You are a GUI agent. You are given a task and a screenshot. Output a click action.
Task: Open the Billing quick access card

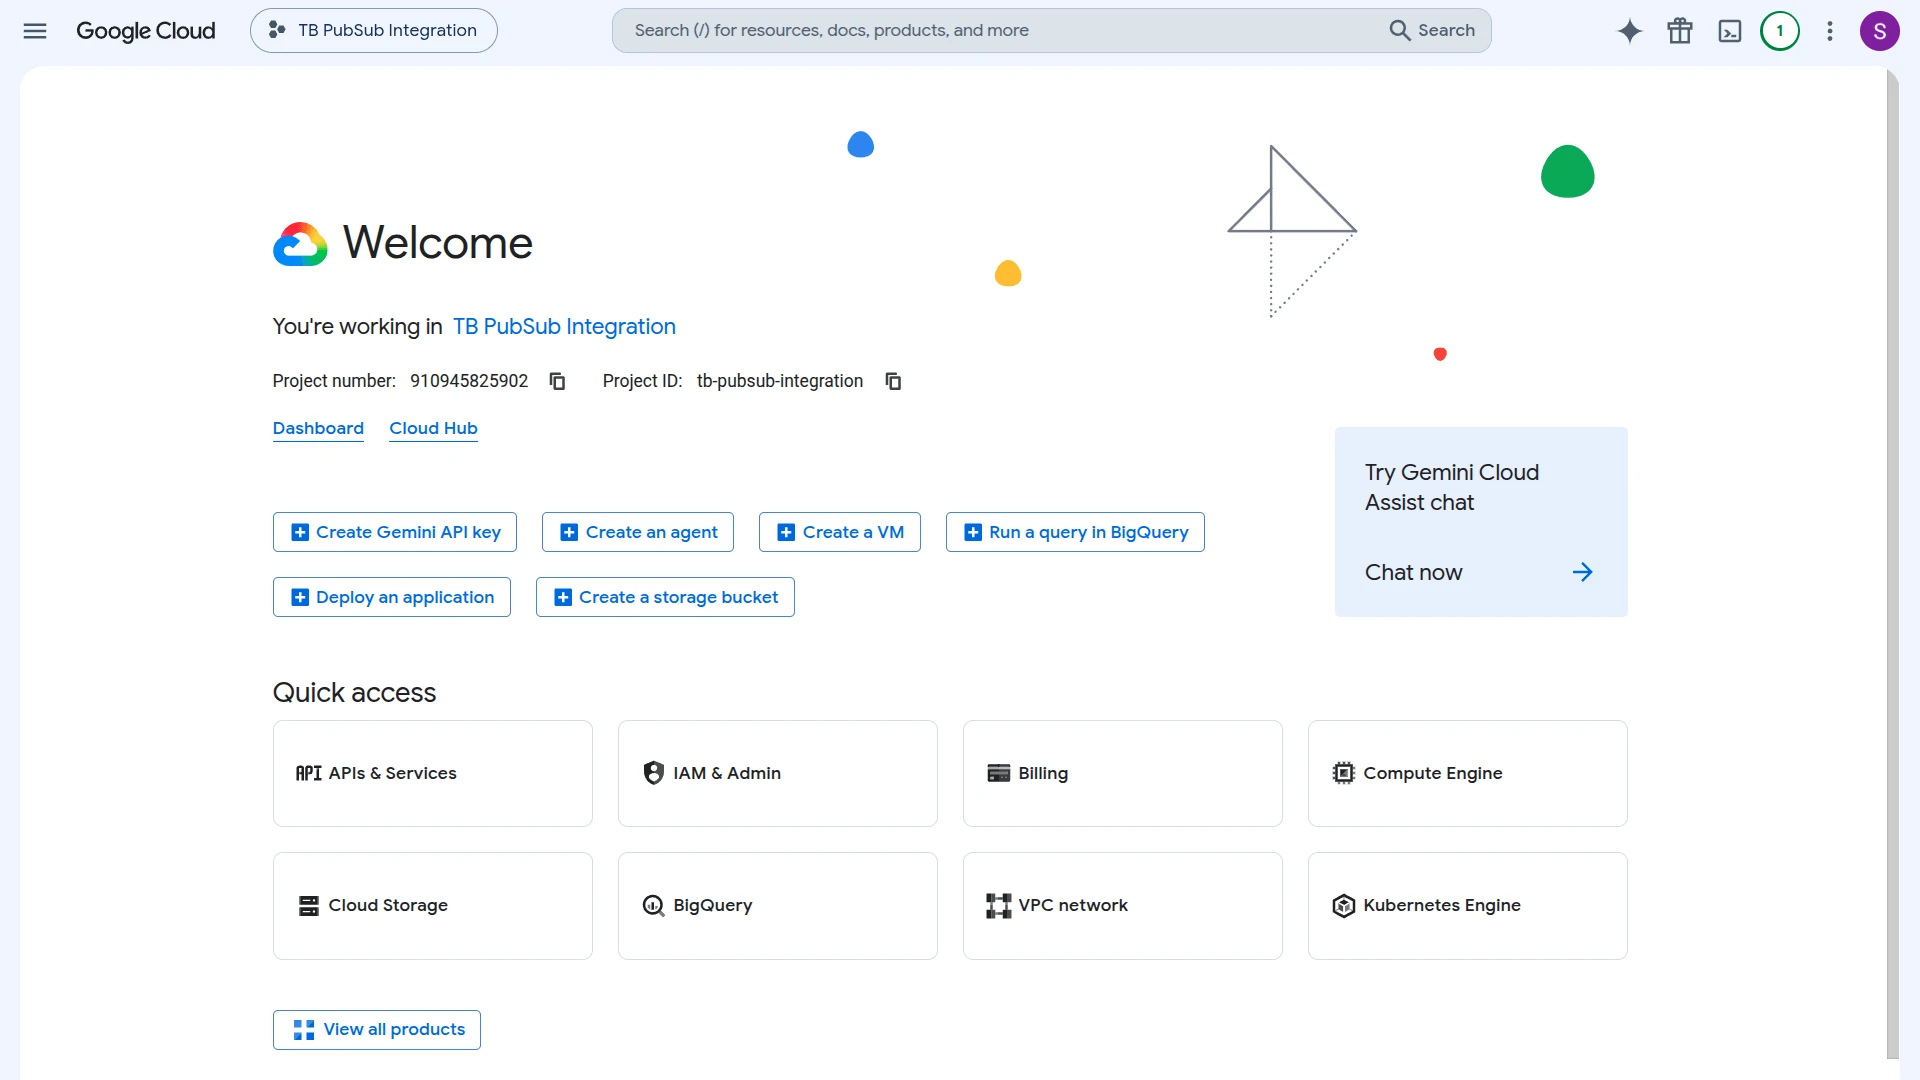(1123, 773)
